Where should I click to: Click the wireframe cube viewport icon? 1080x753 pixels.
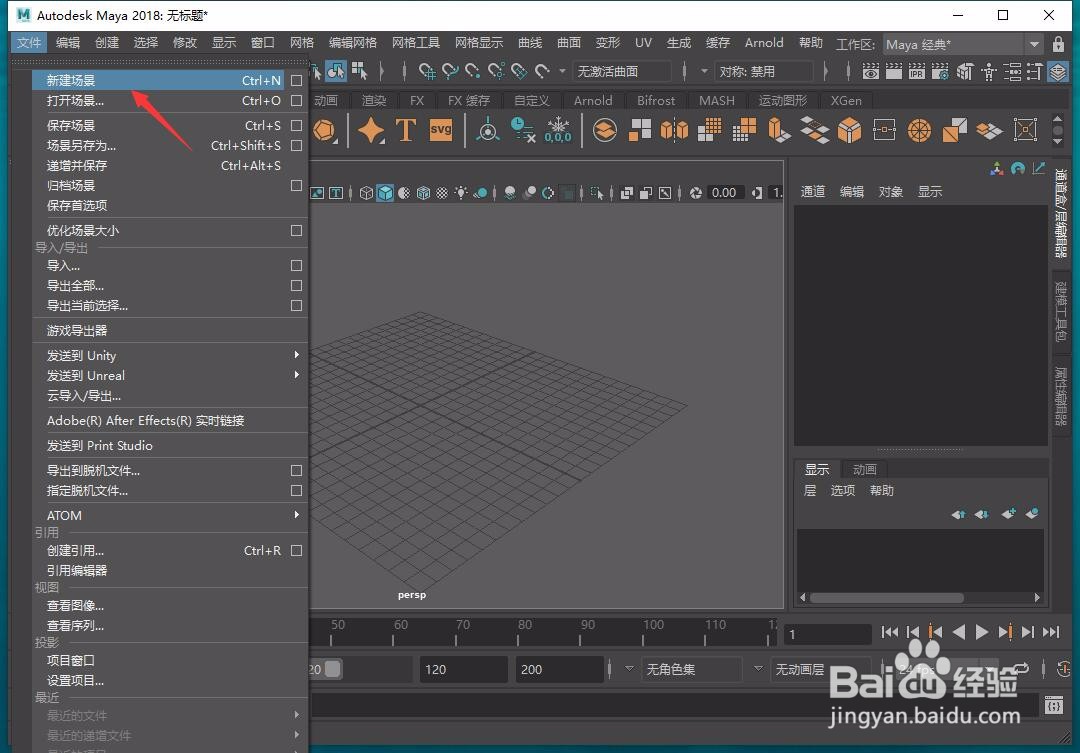(366, 193)
